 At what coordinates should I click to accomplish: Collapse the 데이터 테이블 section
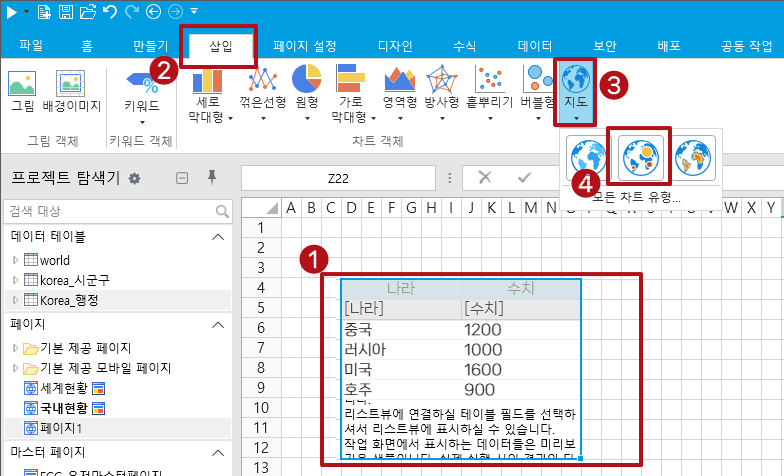point(216,237)
